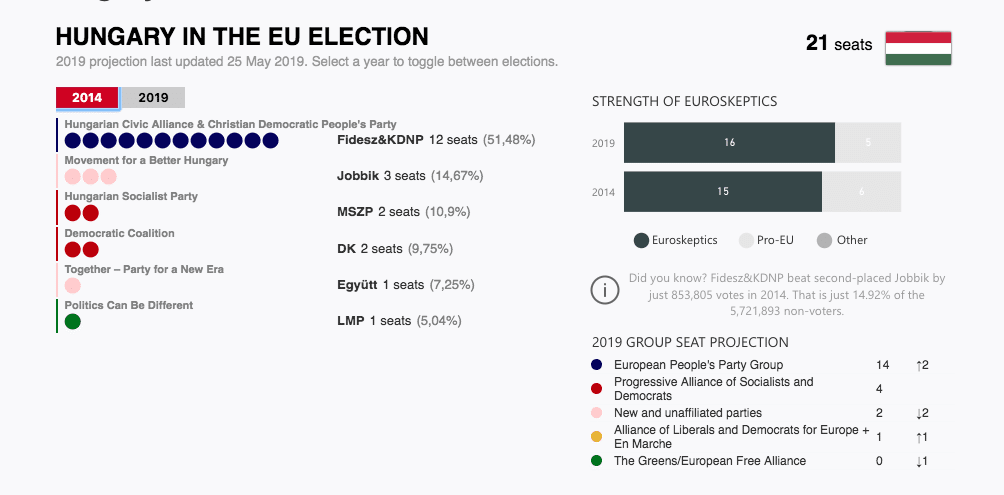Select the 2014 election tab
This screenshot has width=1004, height=495.
point(87,97)
